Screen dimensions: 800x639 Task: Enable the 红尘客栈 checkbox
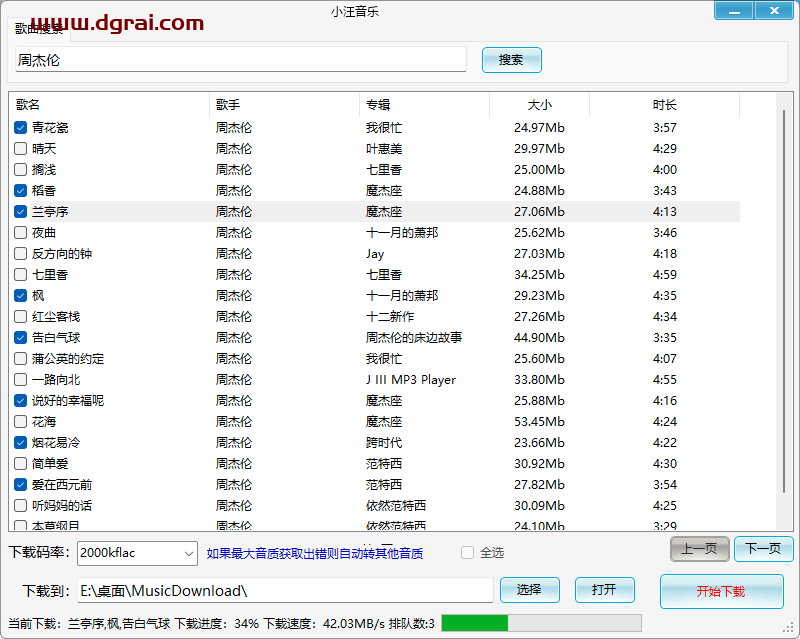point(20,316)
